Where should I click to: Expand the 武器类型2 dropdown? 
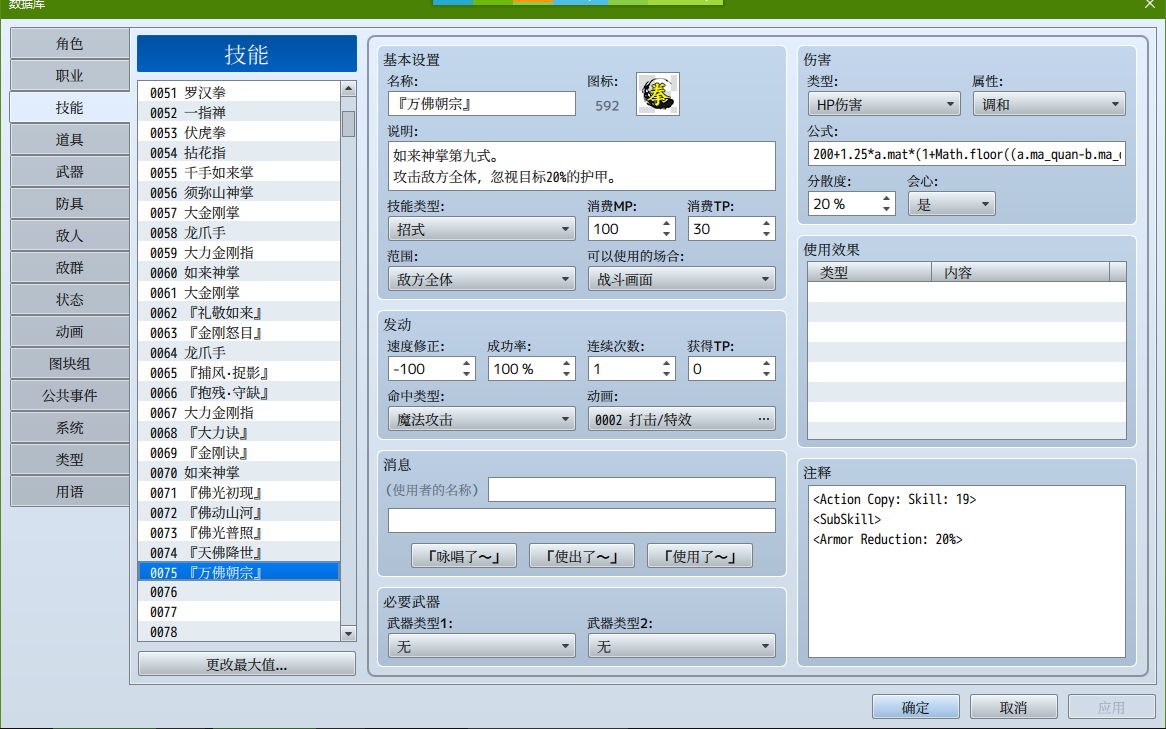click(x=681, y=646)
